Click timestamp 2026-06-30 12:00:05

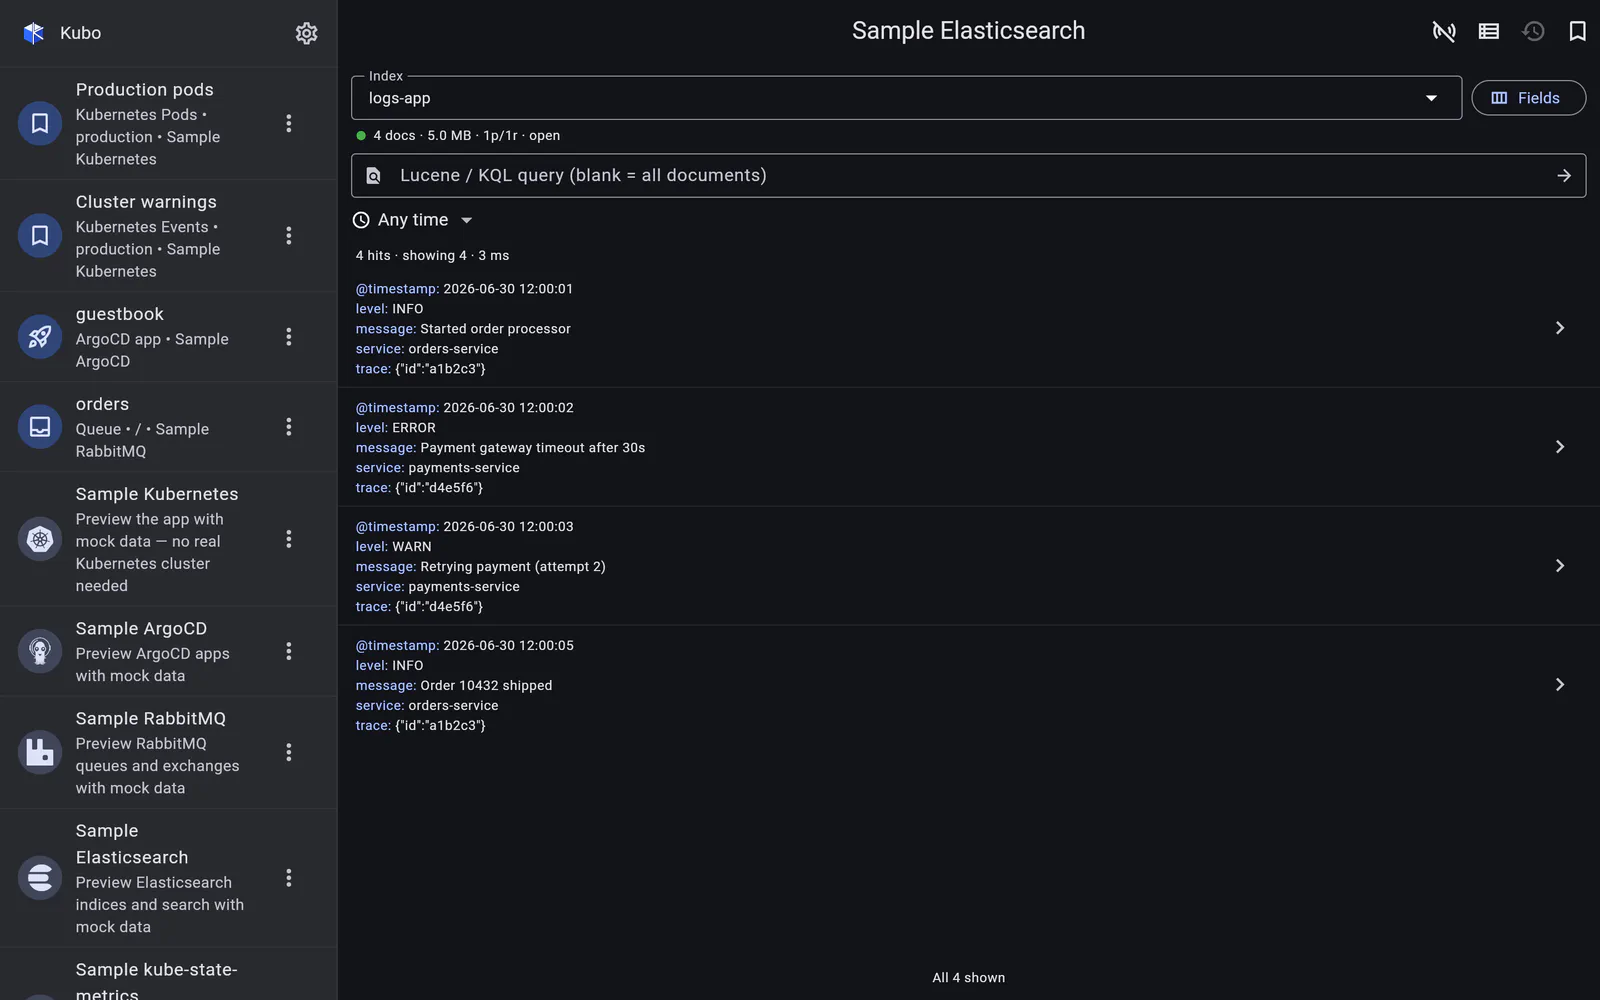(x=508, y=646)
